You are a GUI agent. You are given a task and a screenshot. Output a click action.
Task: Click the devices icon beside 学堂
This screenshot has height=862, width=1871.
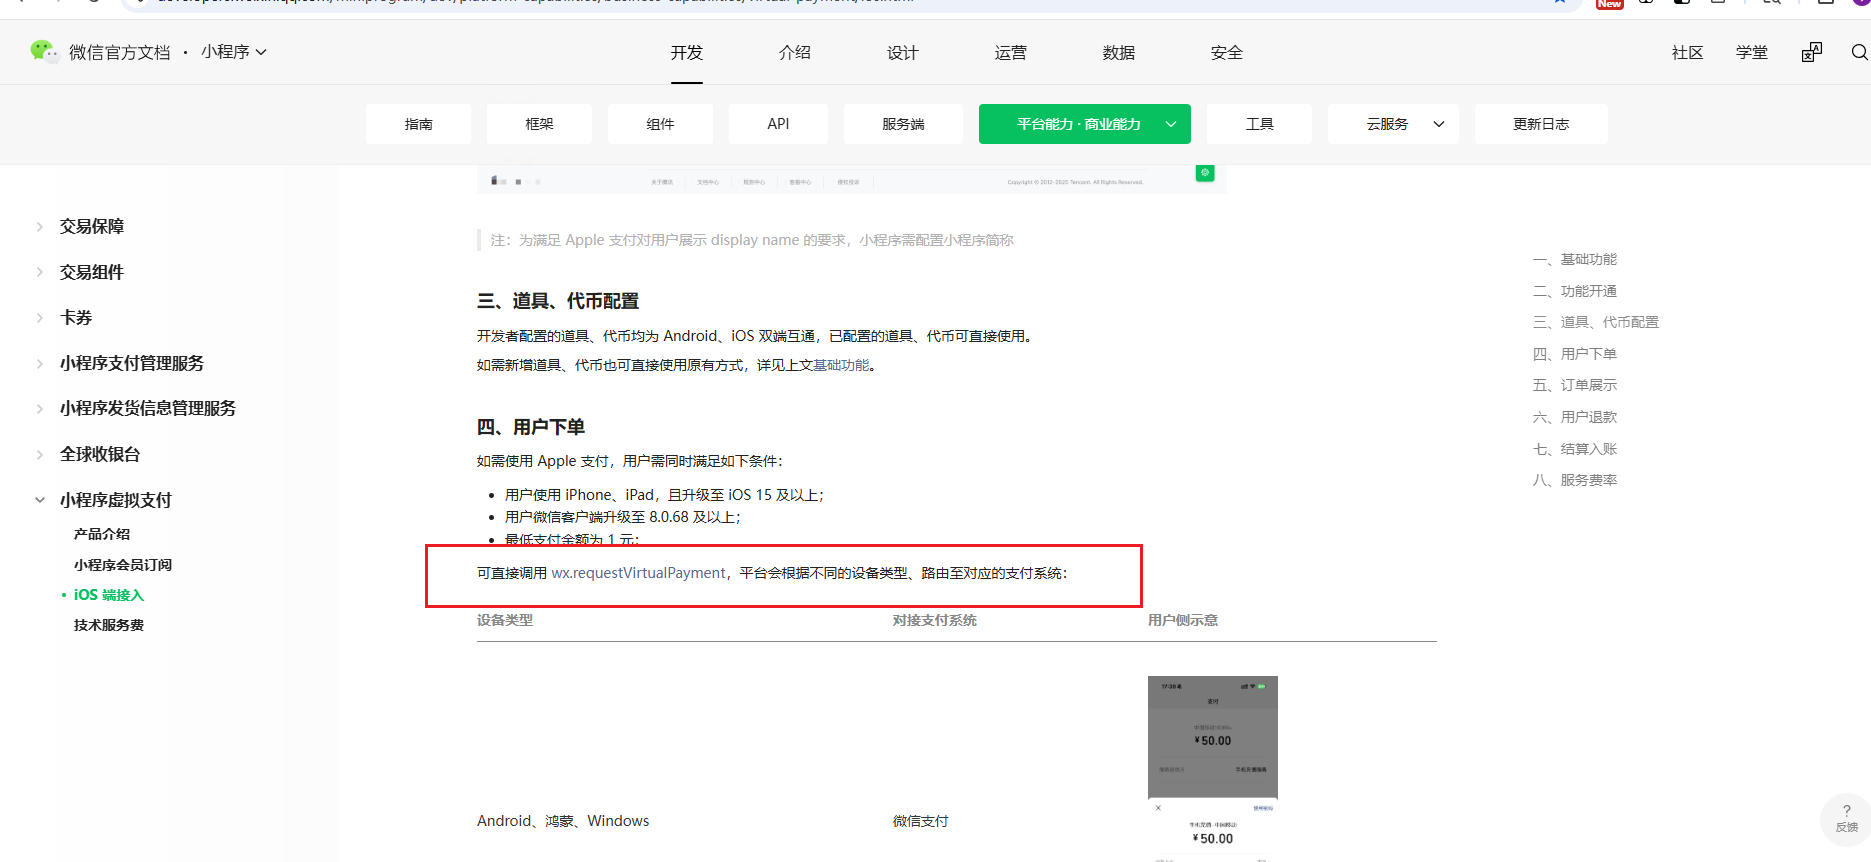tap(1812, 52)
